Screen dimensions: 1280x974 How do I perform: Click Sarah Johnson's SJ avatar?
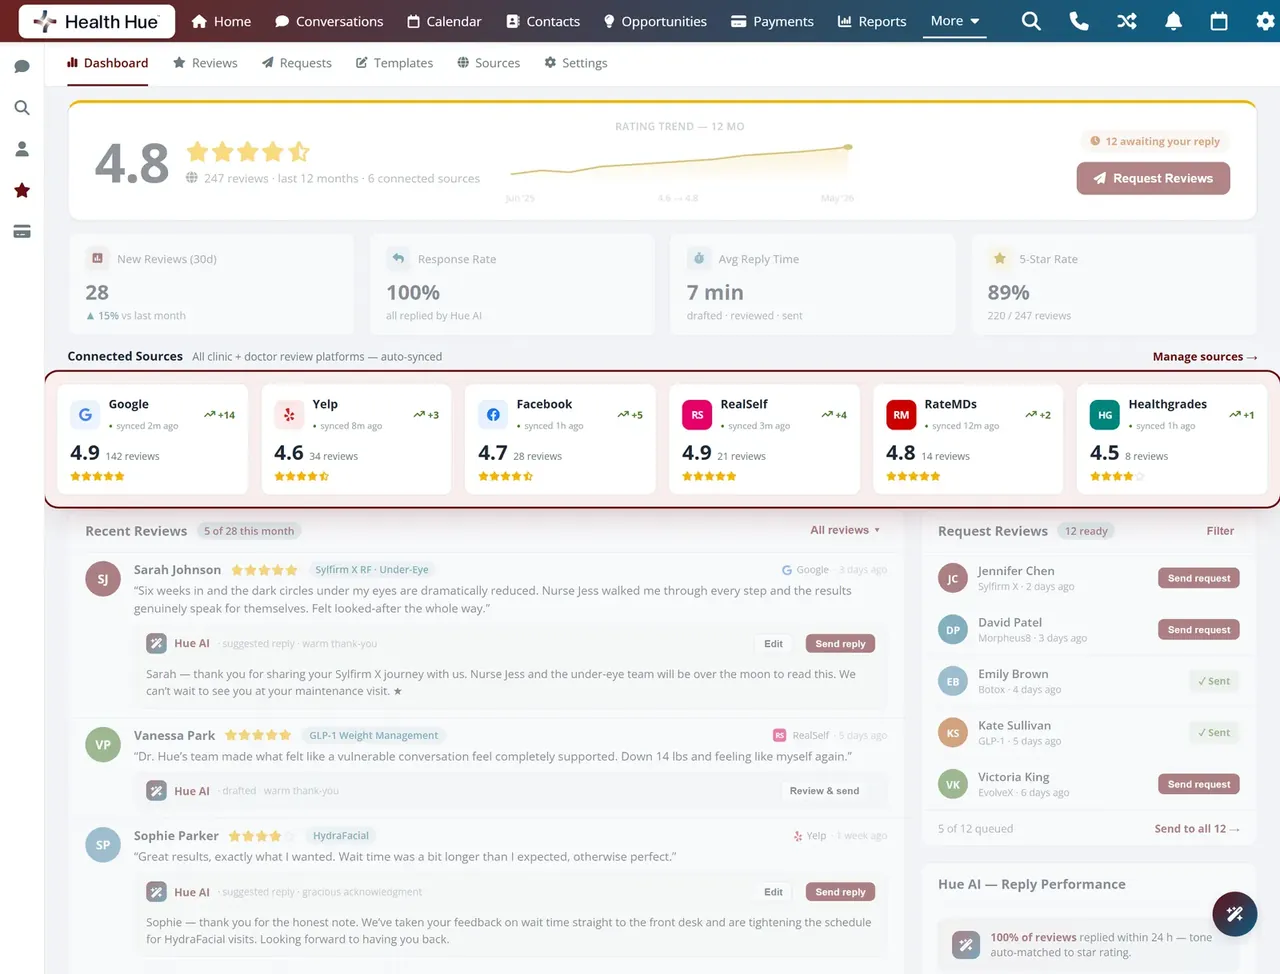click(103, 578)
